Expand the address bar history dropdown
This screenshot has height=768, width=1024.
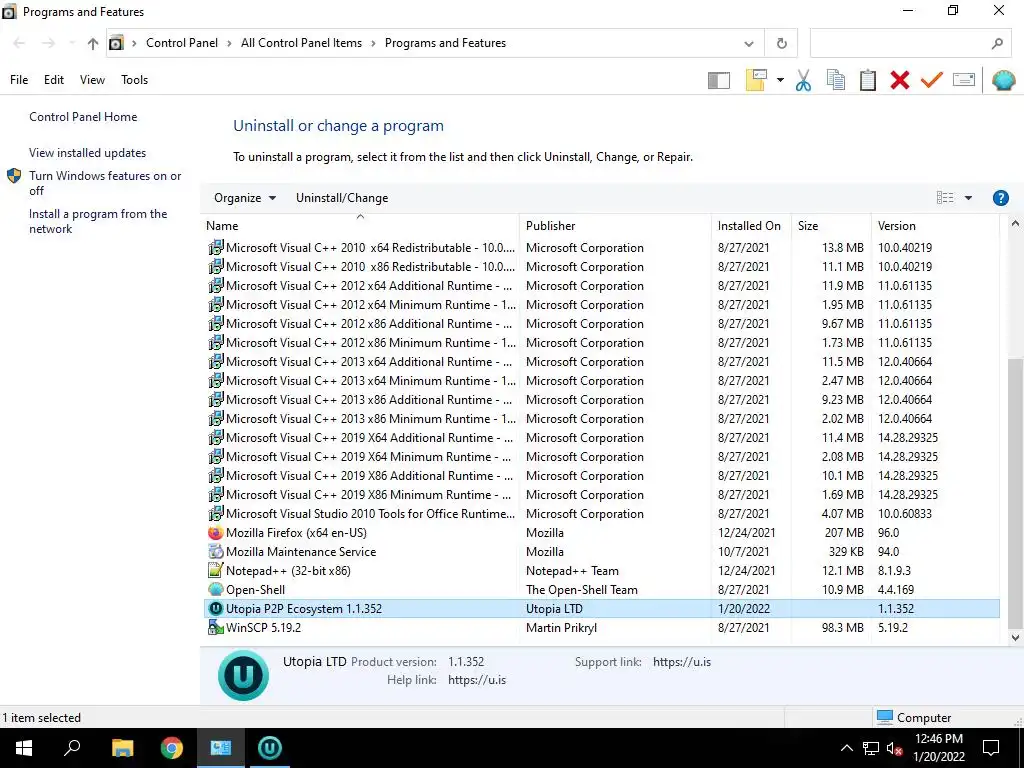pos(748,44)
